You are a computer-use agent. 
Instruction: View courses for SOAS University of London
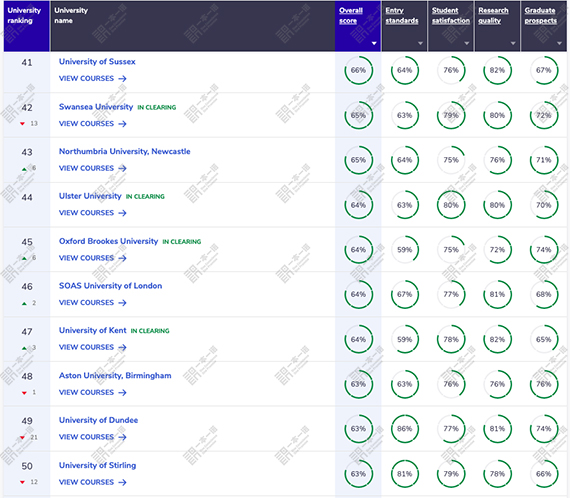(x=92, y=302)
